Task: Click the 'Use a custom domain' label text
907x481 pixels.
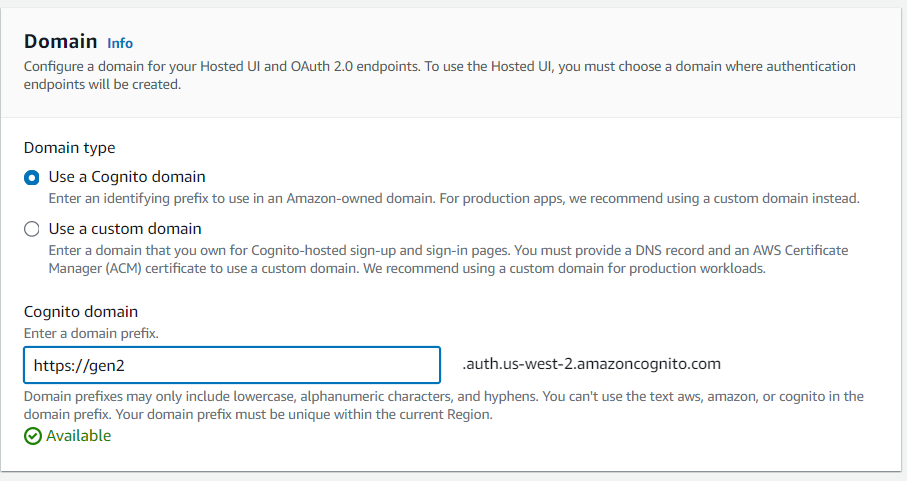Action: point(125,229)
